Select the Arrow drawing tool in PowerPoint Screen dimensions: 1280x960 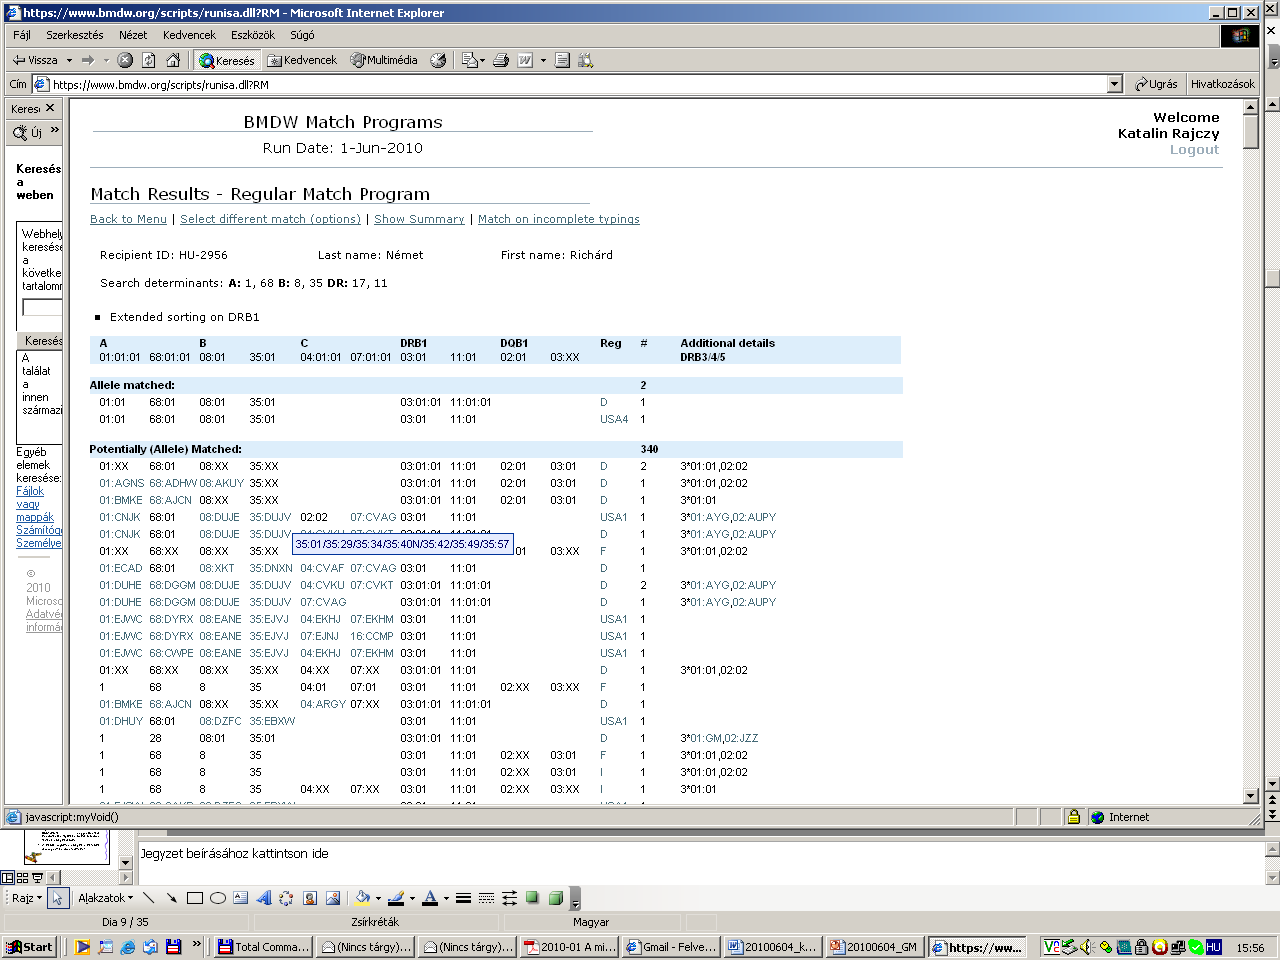coord(172,898)
